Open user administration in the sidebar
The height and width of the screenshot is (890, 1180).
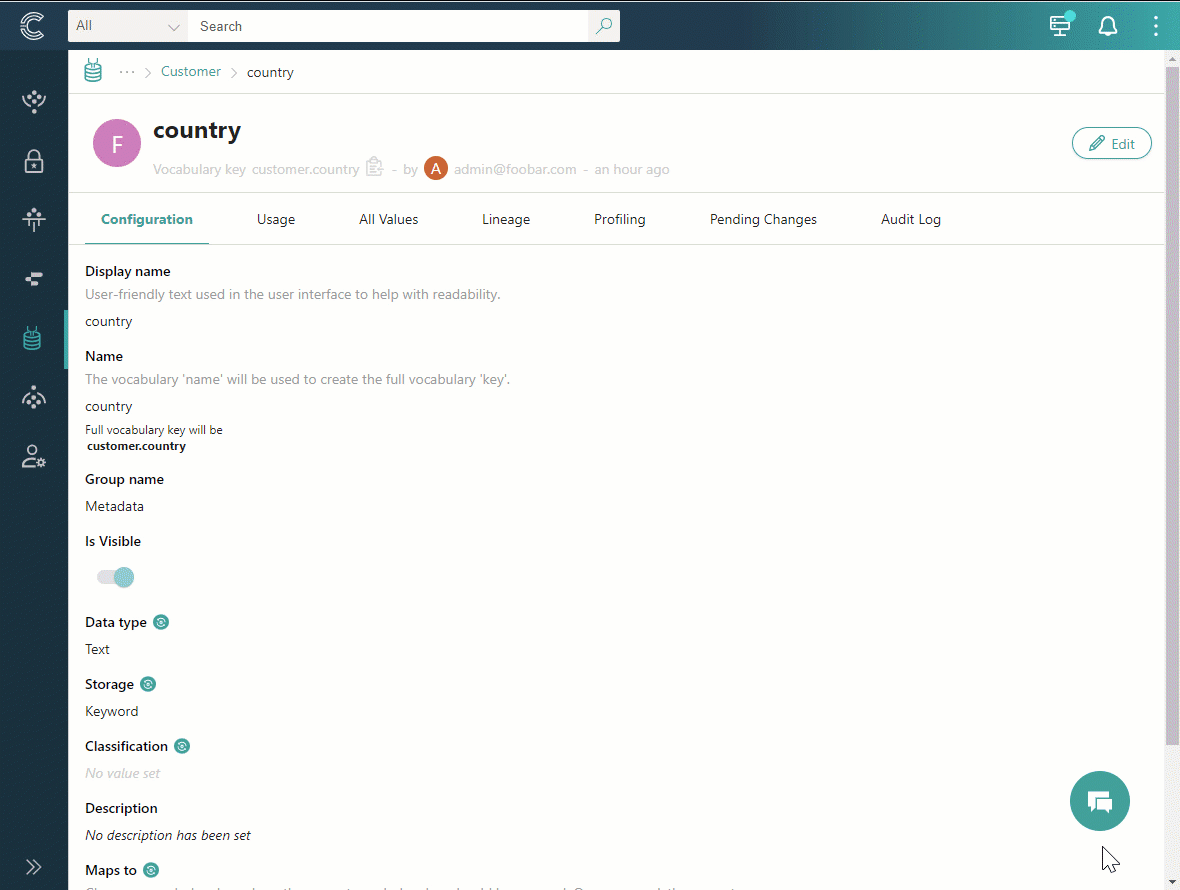(33, 457)
